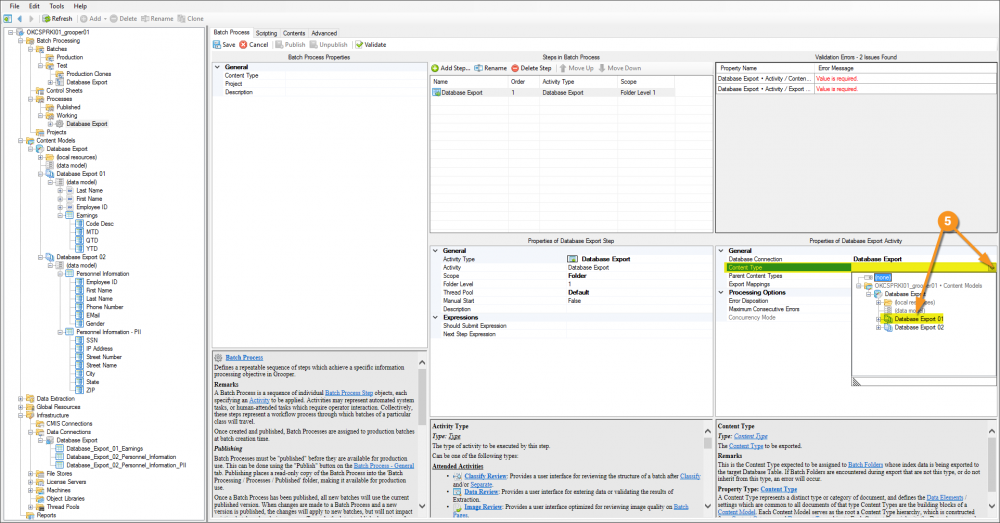Click the Delete Step icon

[516, 68]
